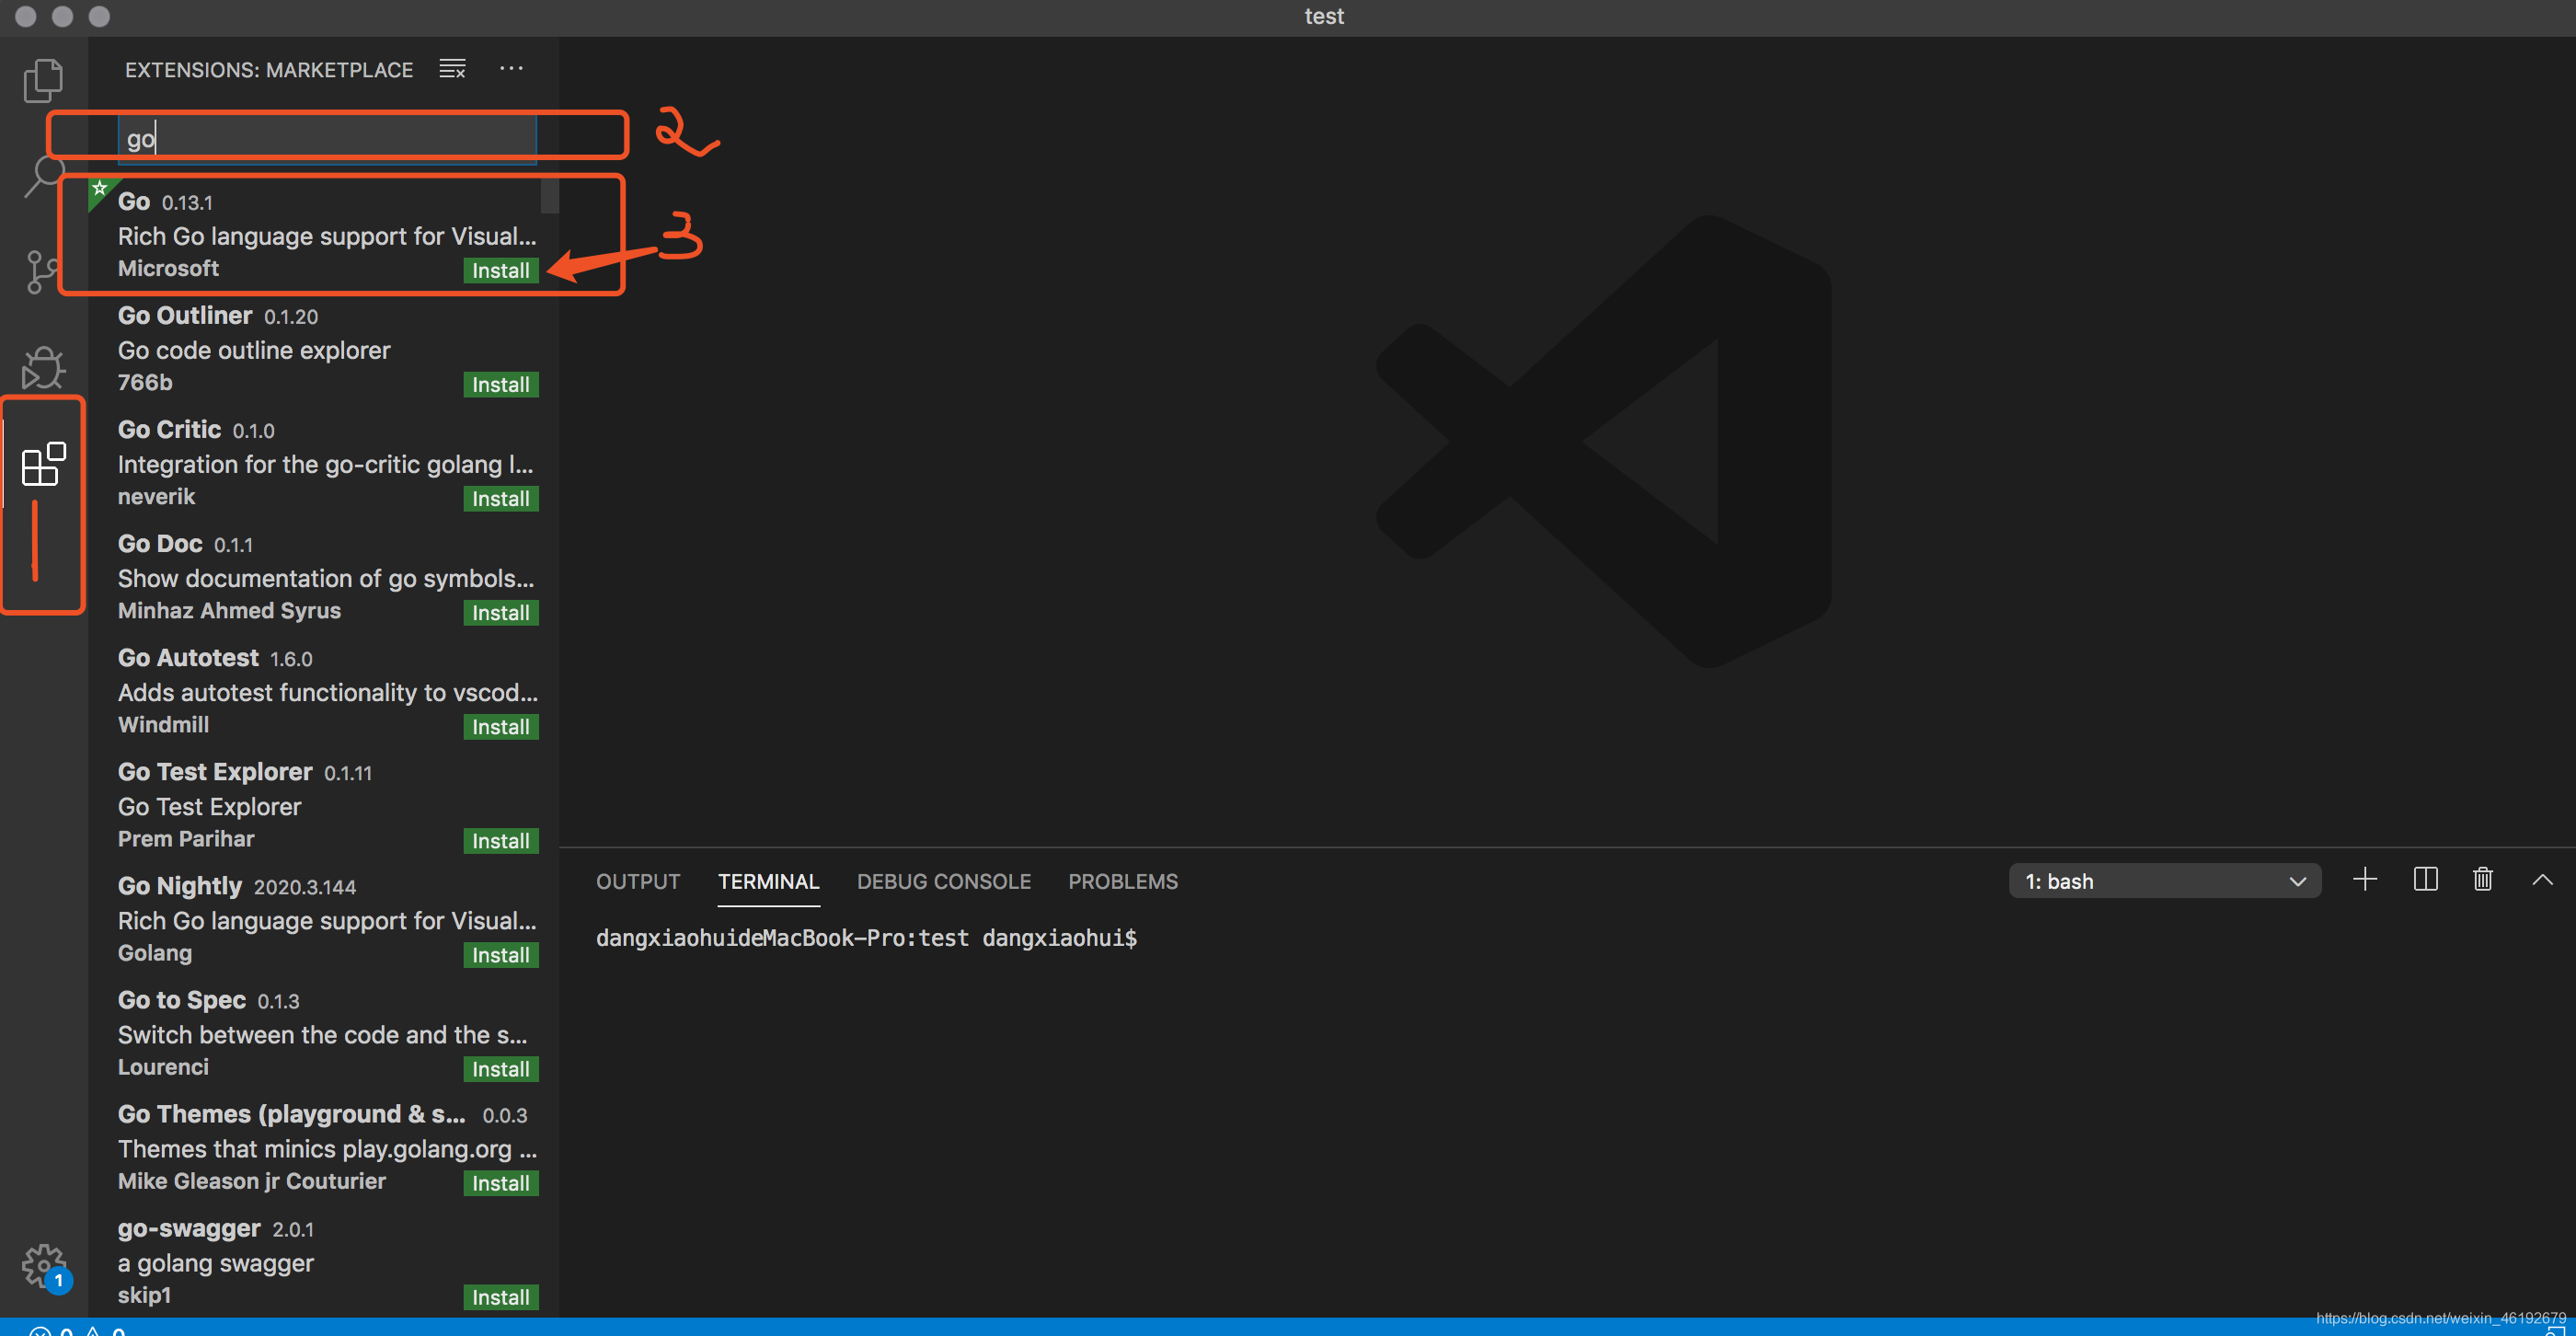Image resolution: width=2576 pixels, height=1336 pixels.
Task: Add a new terminal with plus icon
Action: click(x=2365, y=880)
